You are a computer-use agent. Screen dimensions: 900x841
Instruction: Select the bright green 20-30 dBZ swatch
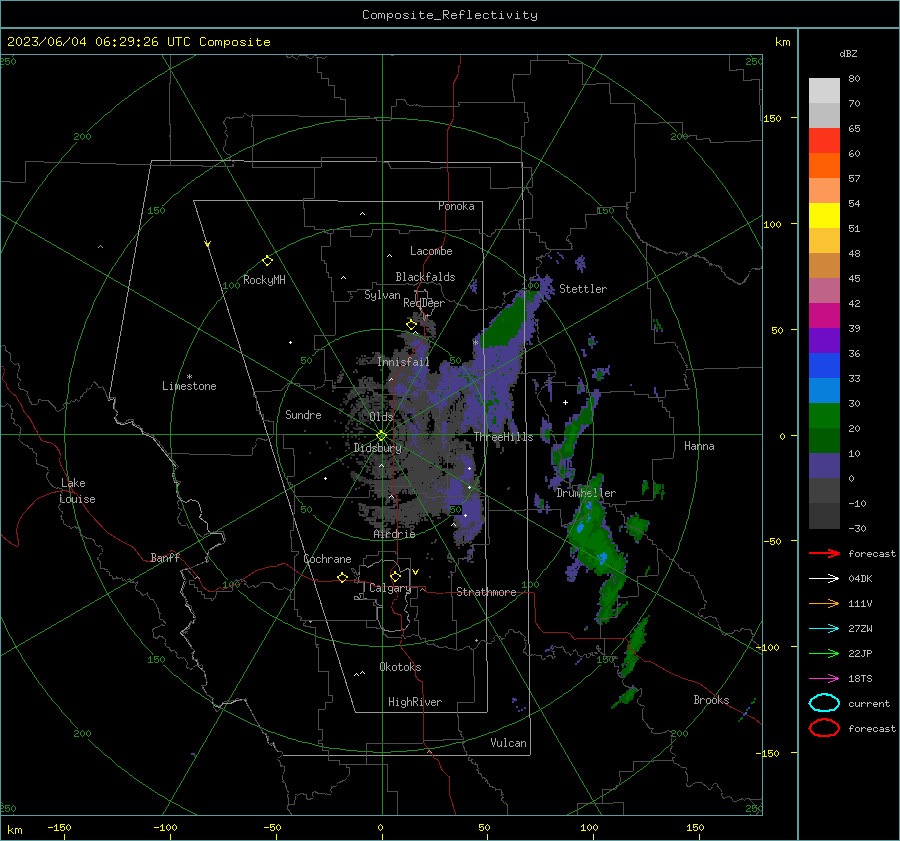click(824, 416)
